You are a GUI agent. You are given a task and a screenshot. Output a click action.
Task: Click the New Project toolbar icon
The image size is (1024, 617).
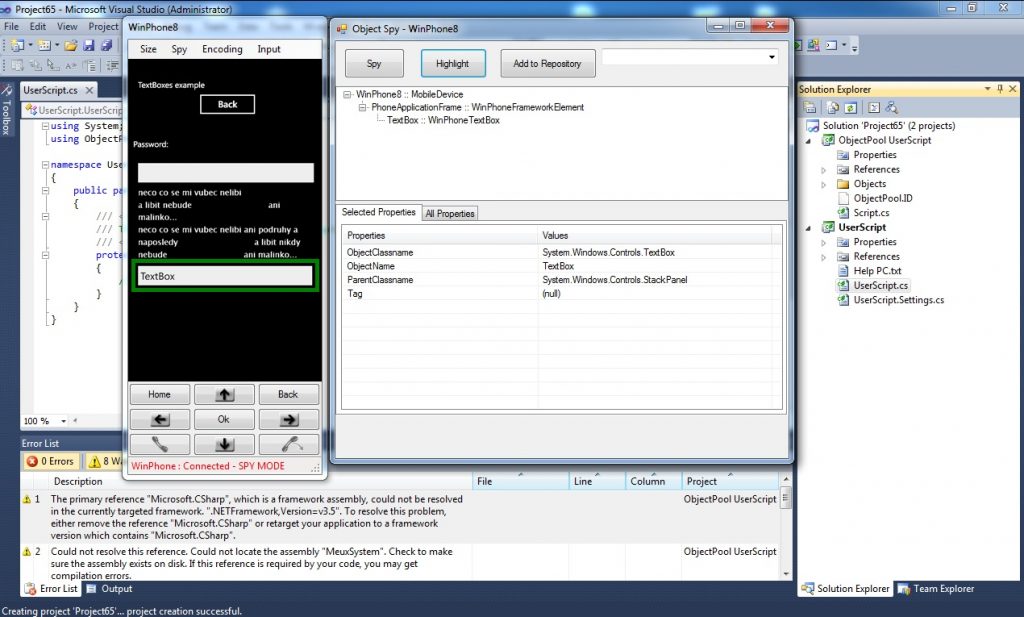click(x=17, y=45)
